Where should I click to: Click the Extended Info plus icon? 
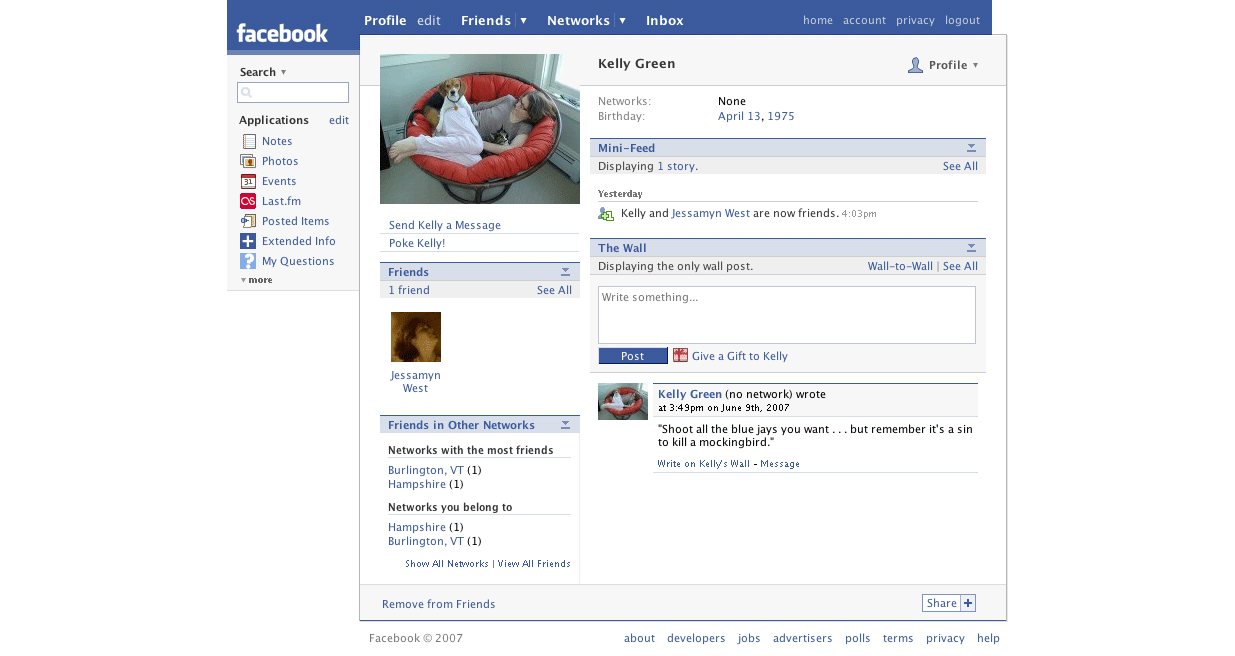point(248,241)
